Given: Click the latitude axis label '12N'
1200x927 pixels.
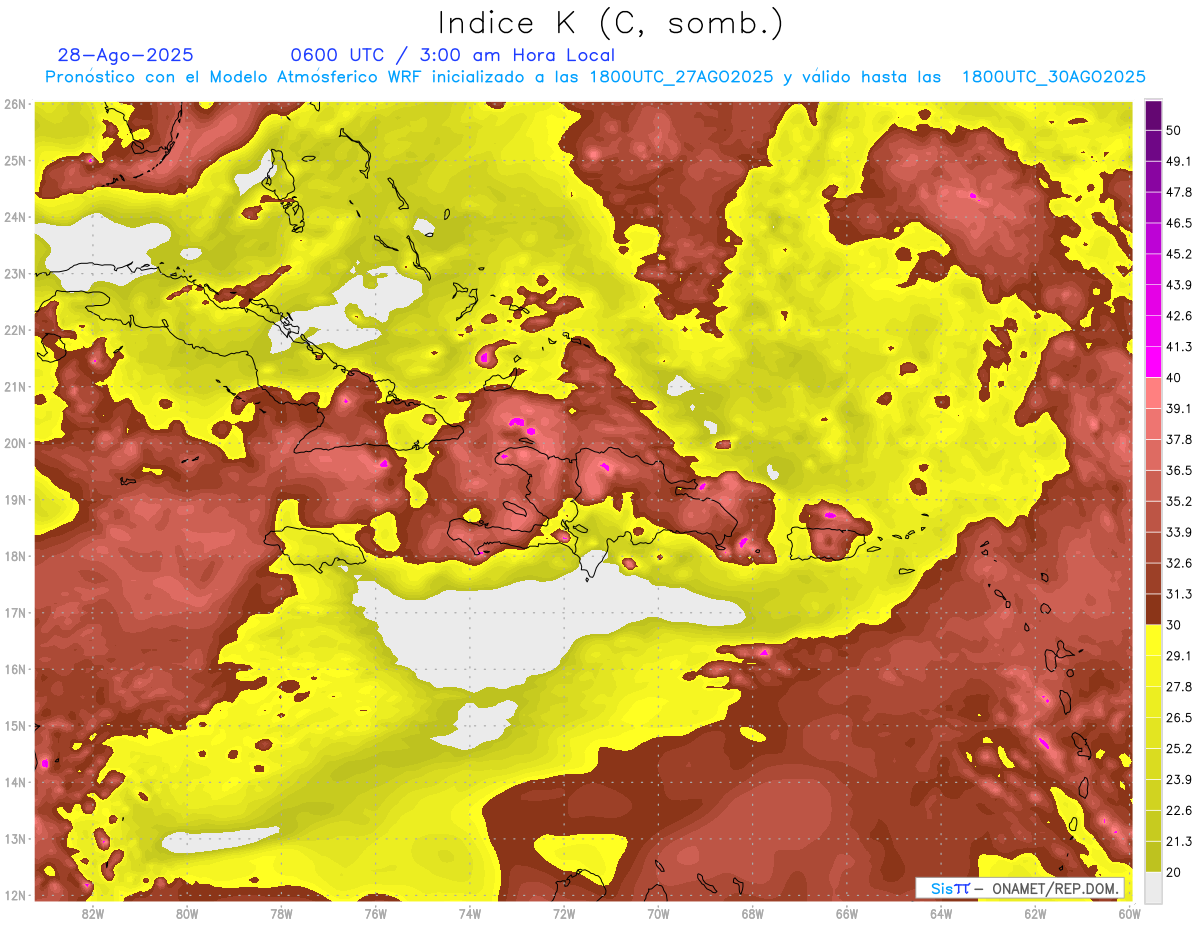Looking at the screenshot, I should click(15, 895).
